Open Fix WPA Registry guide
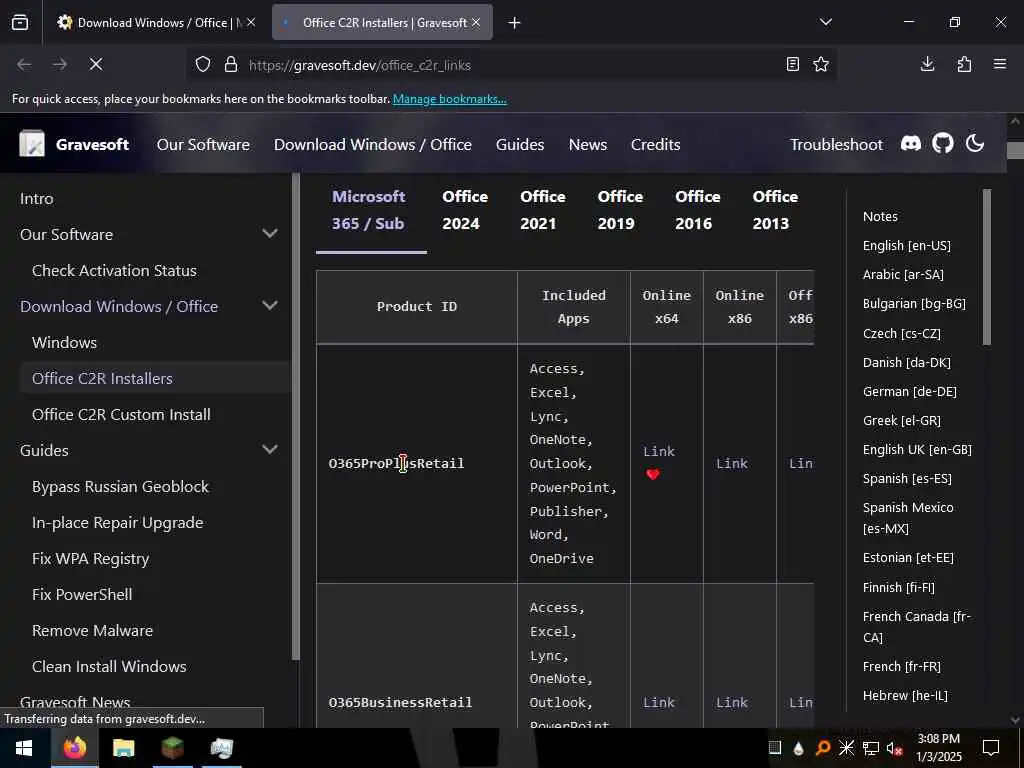1024x768 pixels. tap(90, 558)
